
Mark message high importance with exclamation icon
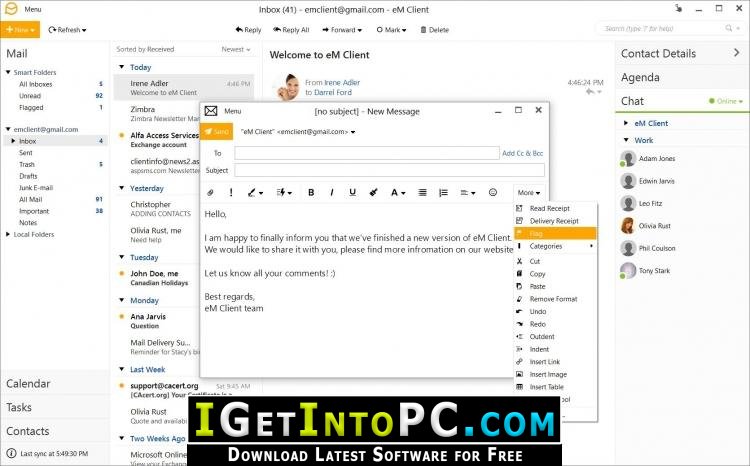pyautogui.click(x=231, y=192)
